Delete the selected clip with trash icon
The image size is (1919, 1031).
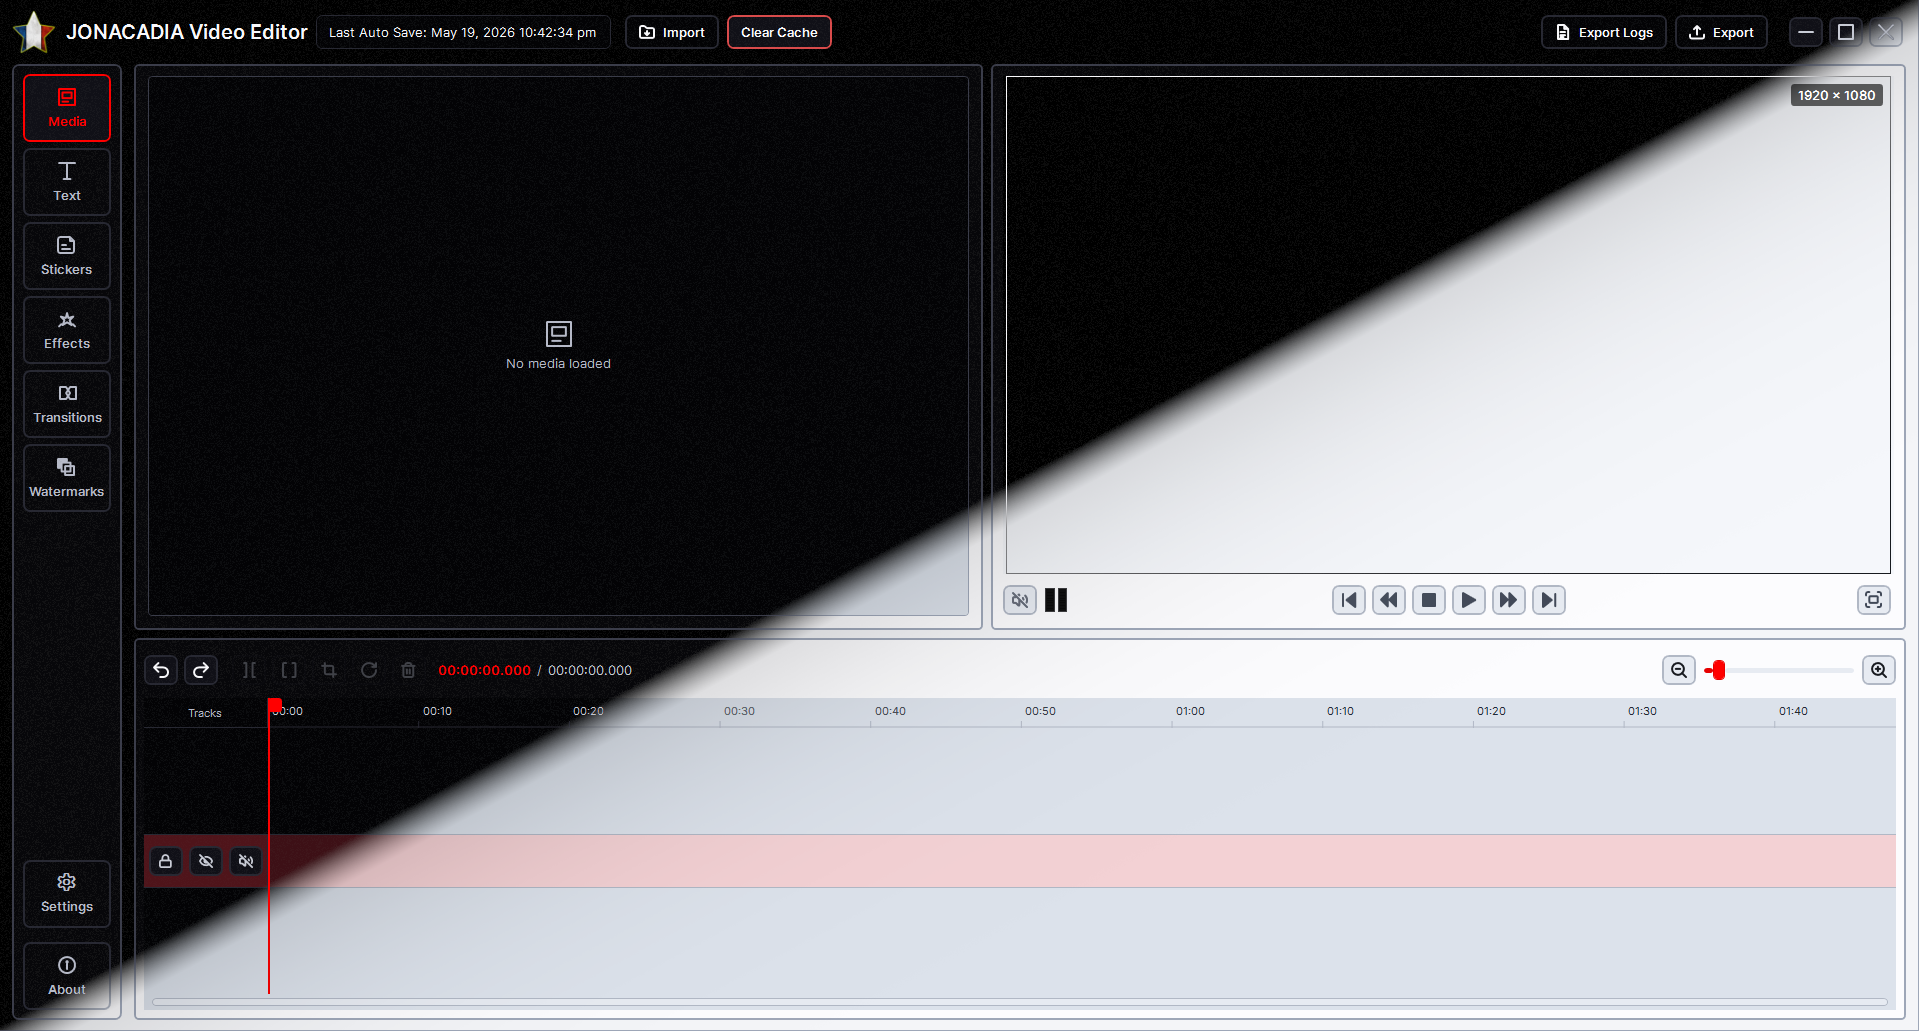pyautogui.click(x=408, y=670)
